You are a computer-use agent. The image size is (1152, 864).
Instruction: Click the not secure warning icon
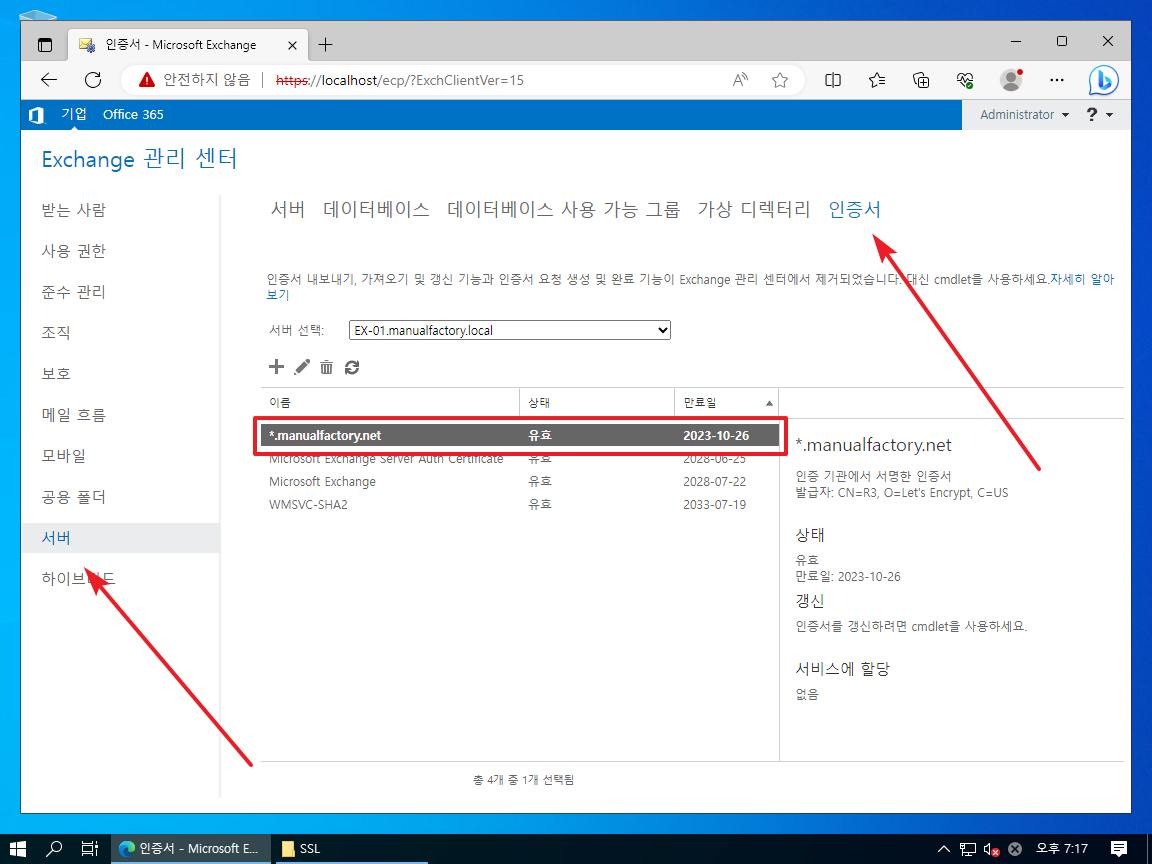pyautogui.click(x=147, y=80)
